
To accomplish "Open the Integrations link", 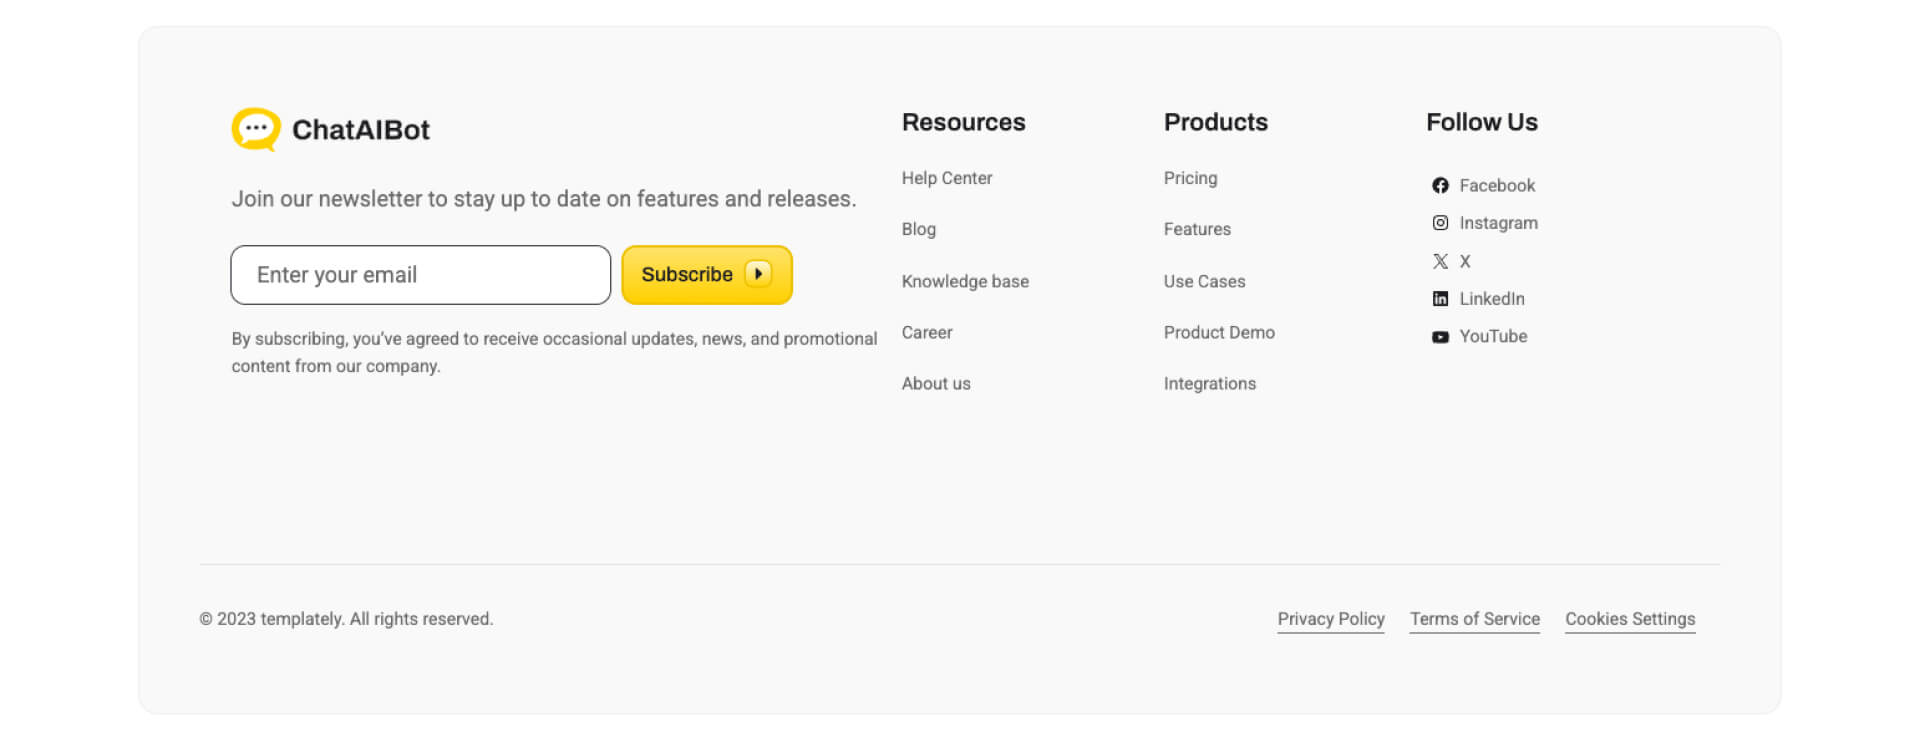I will point(1210,383).
